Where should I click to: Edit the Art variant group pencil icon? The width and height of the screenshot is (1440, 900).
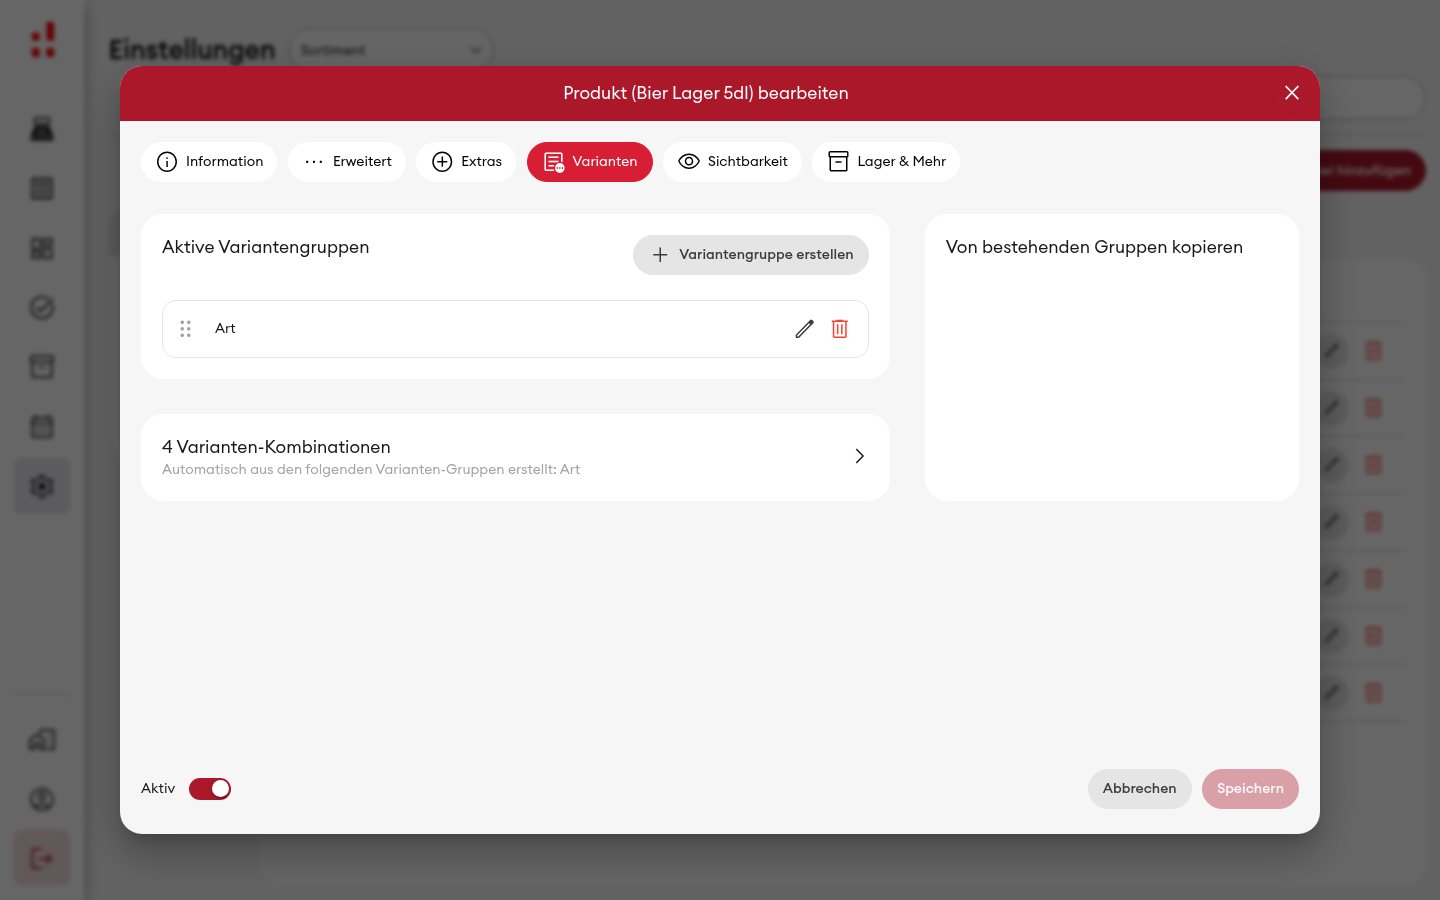pos(805,329)
